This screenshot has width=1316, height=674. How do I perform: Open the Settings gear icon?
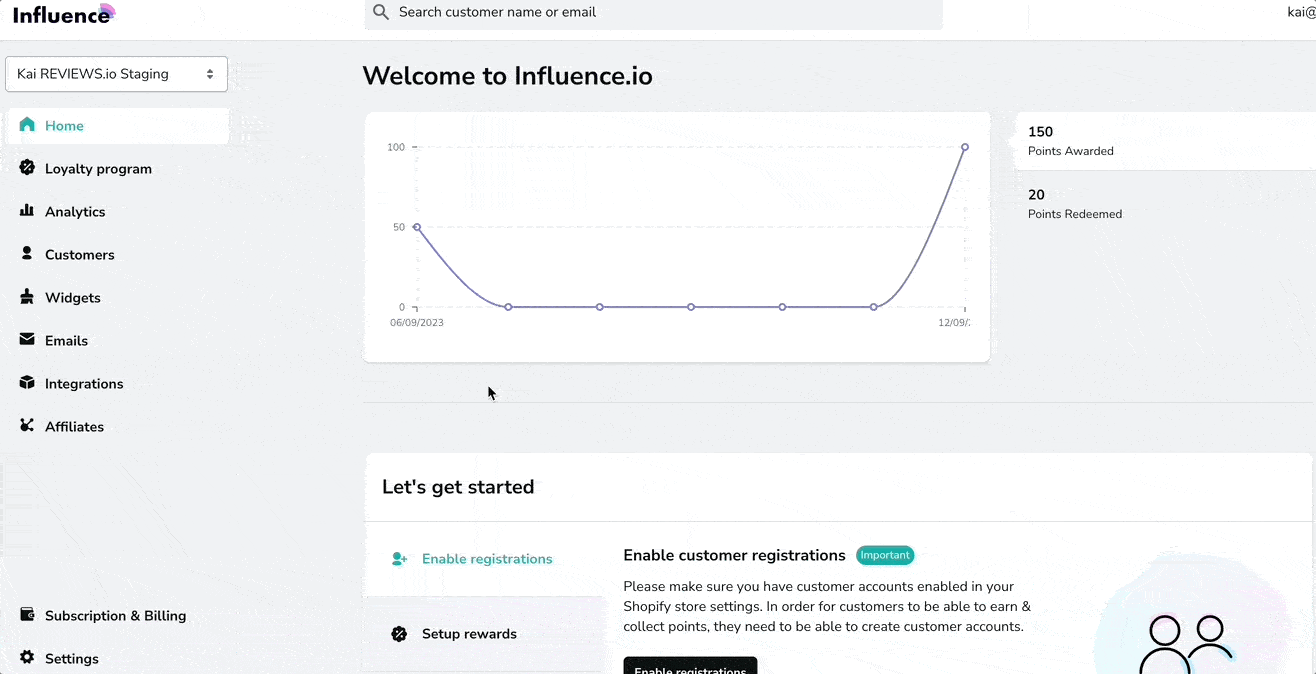[x=27, y=658]
